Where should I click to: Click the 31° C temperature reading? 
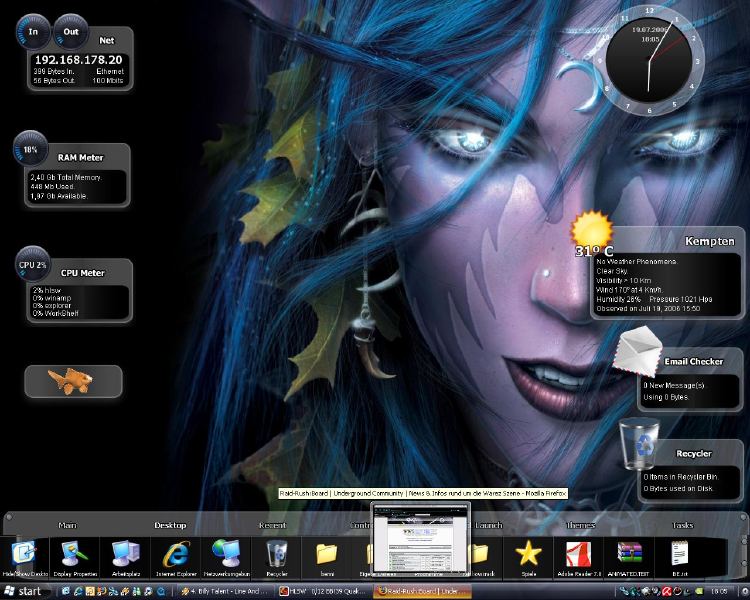(x=594, y=251)
